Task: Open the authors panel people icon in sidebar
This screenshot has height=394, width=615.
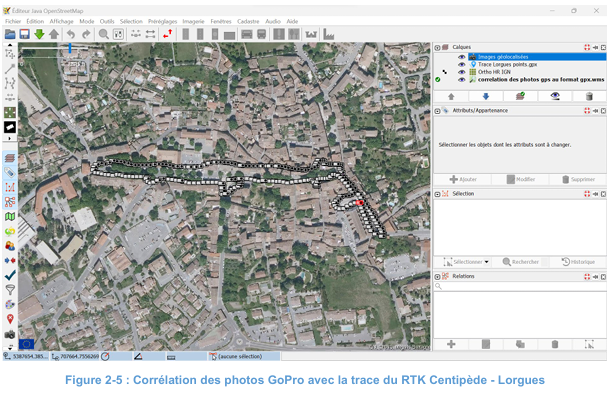Action: (10, 246)
